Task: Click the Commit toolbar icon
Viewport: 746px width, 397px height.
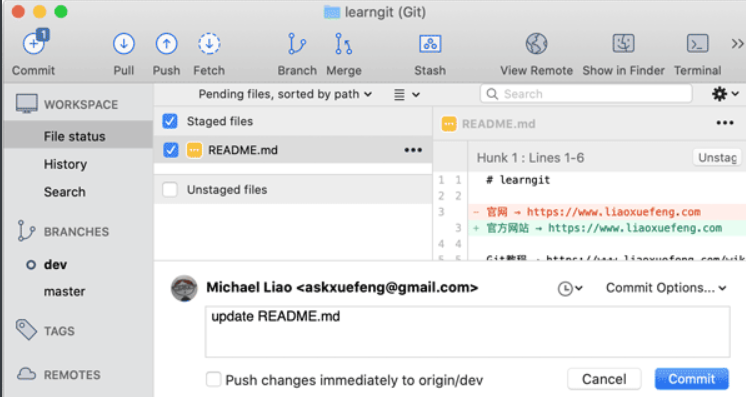Action: click(34, 43)
